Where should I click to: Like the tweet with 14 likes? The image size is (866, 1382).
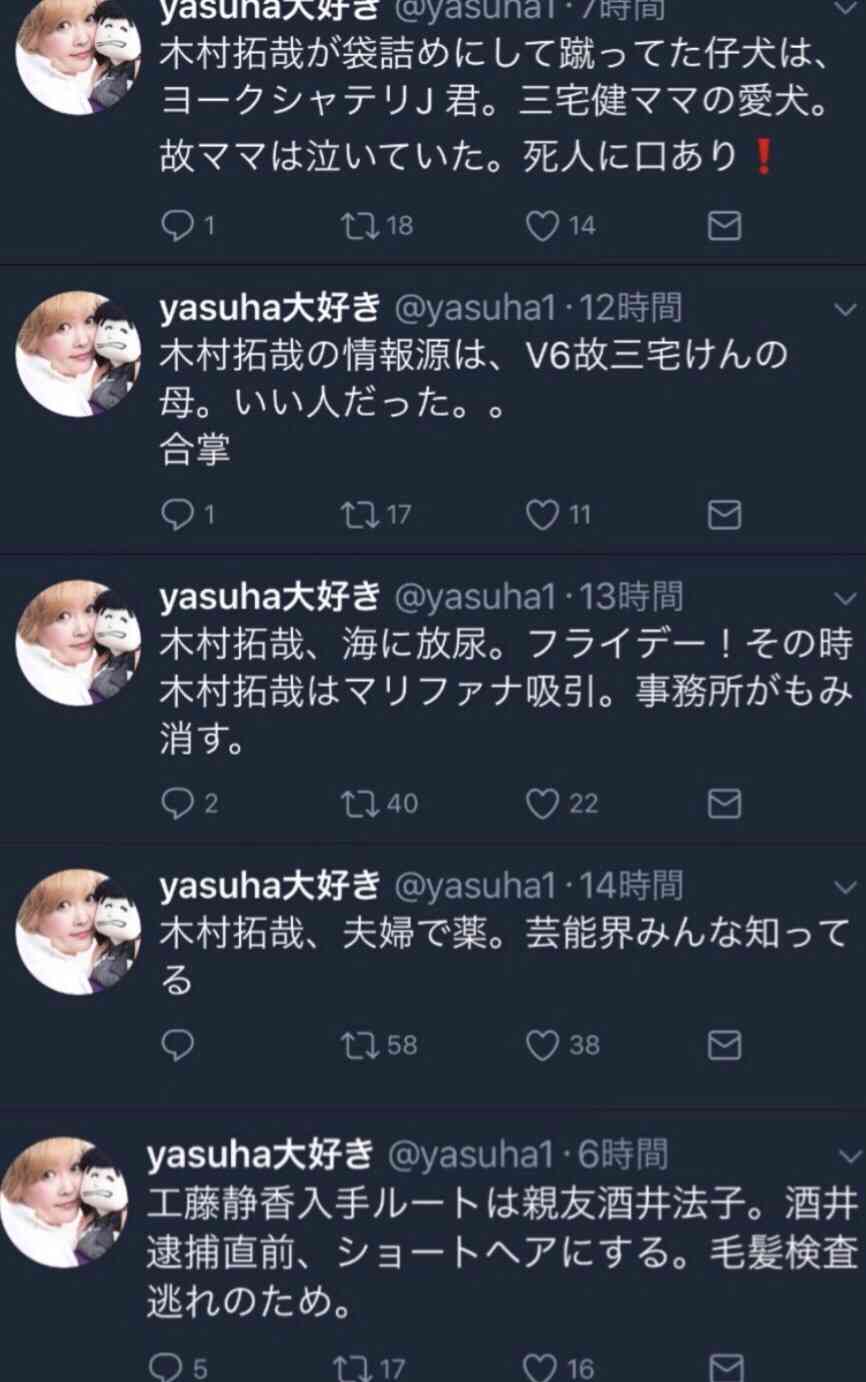tap(542, 227)
